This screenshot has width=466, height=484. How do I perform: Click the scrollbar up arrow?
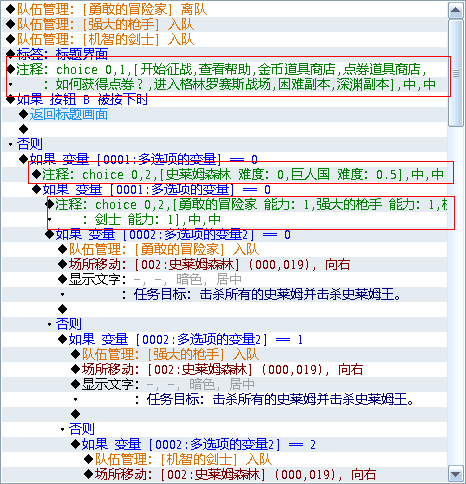point(455,10)
